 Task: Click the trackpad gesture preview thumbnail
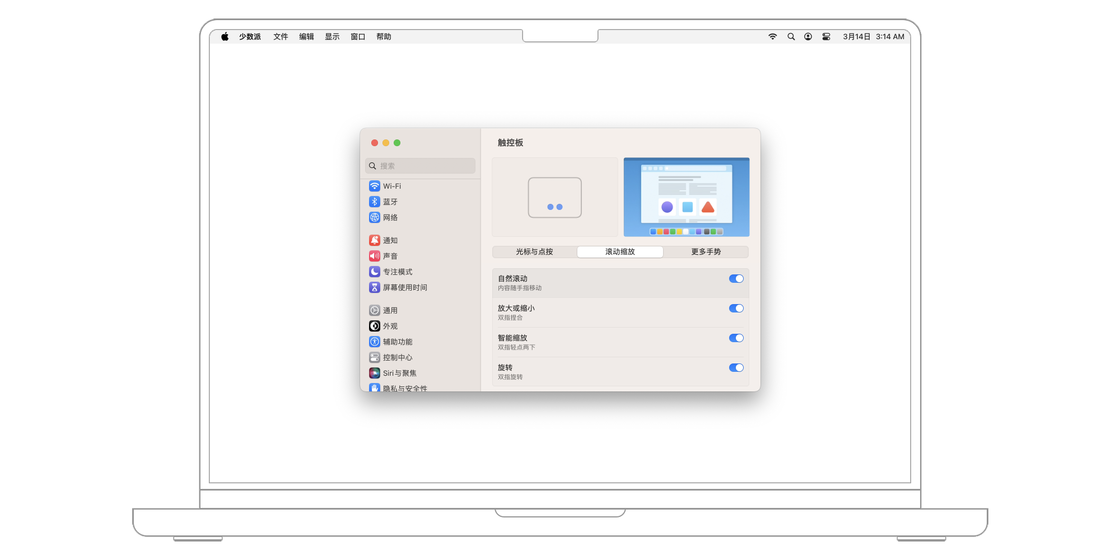[555, 197]
